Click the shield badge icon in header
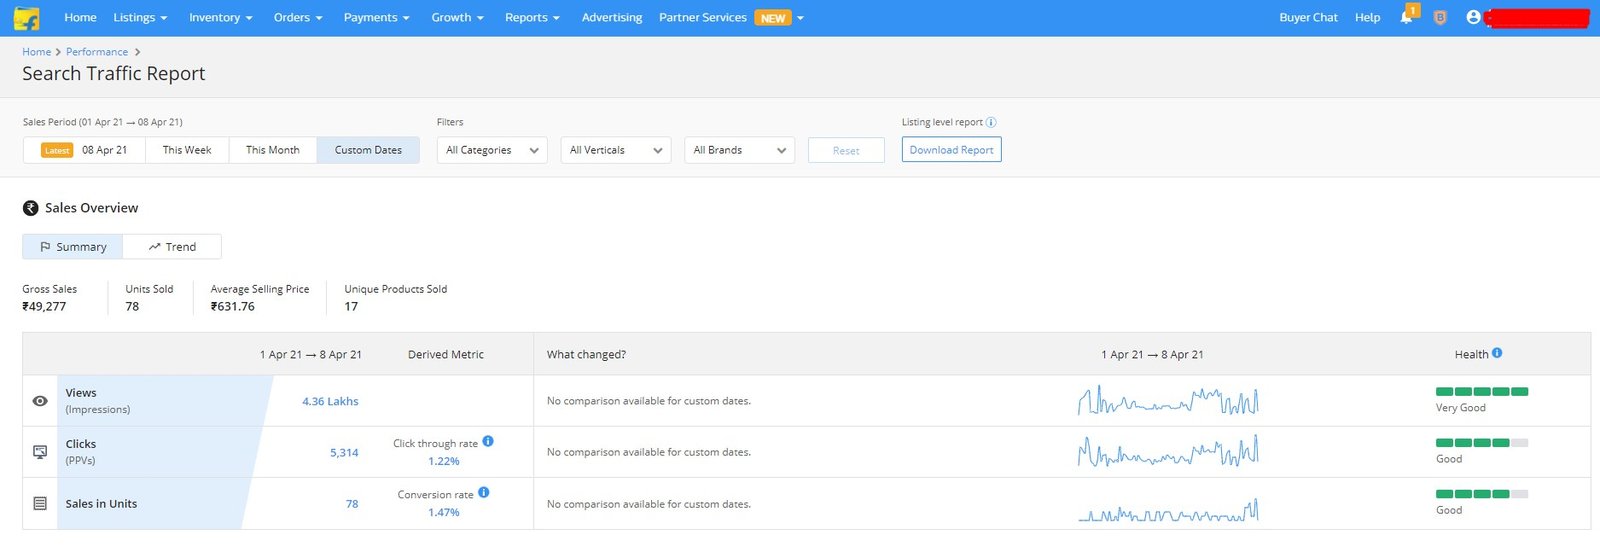The height and width of the screenshot is (546, 1600). click(x=1440, y=18)
